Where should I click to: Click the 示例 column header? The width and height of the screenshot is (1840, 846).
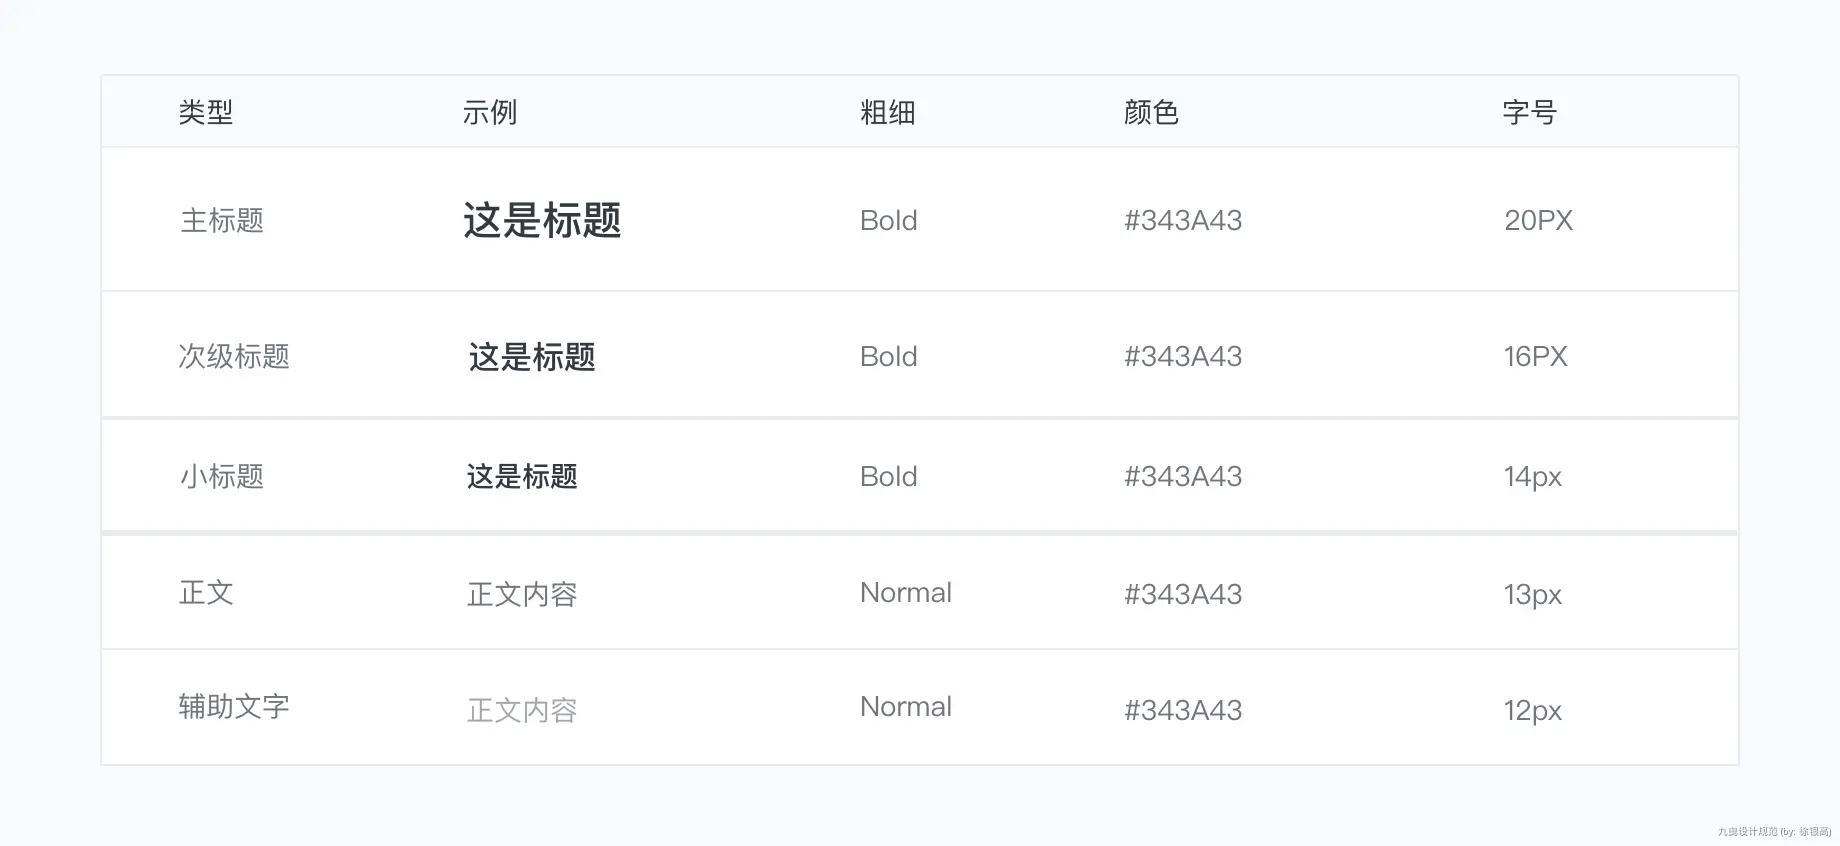(x=490, y=112)
